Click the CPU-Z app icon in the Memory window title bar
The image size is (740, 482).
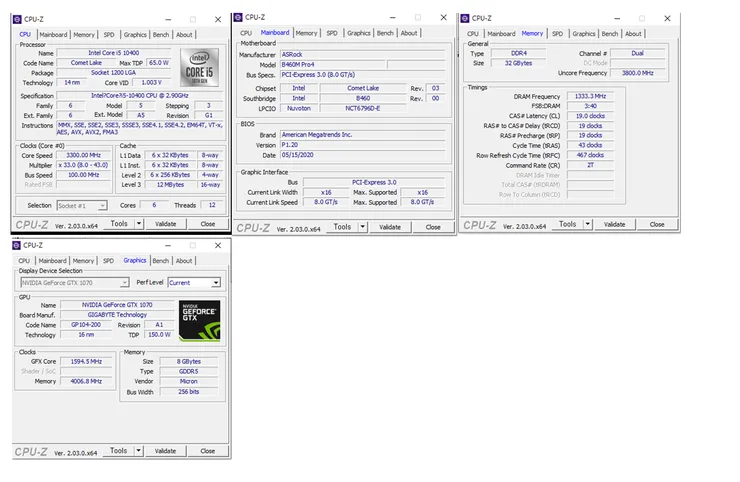(x=465, y=18)
